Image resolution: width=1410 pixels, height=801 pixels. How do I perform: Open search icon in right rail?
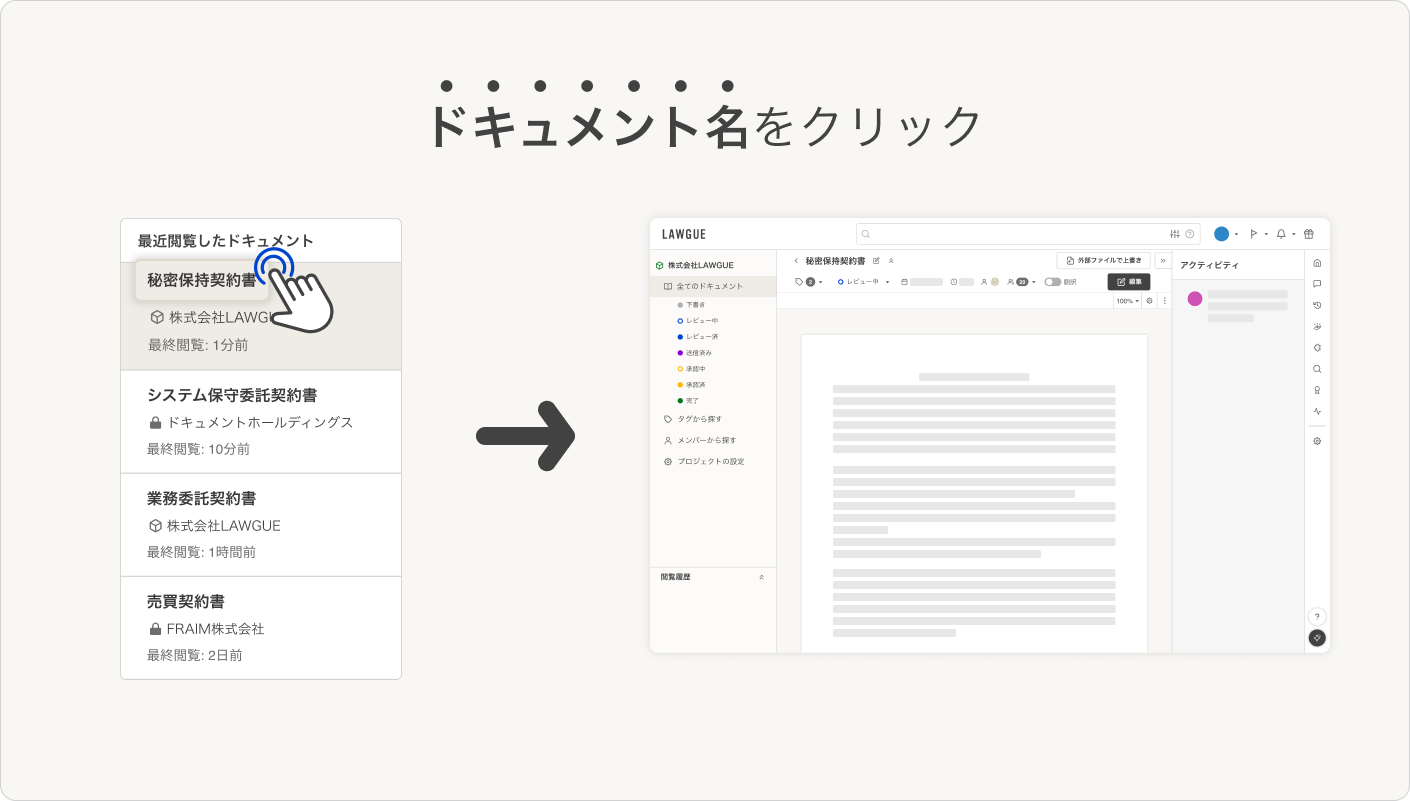pos(1317,369)
